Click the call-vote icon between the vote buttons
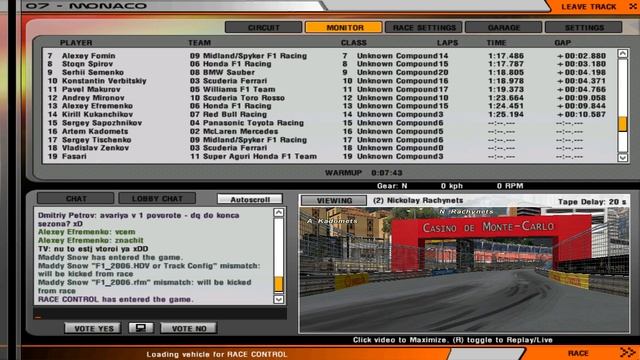This screenshot has height=360, width=640. pos(141,328)
